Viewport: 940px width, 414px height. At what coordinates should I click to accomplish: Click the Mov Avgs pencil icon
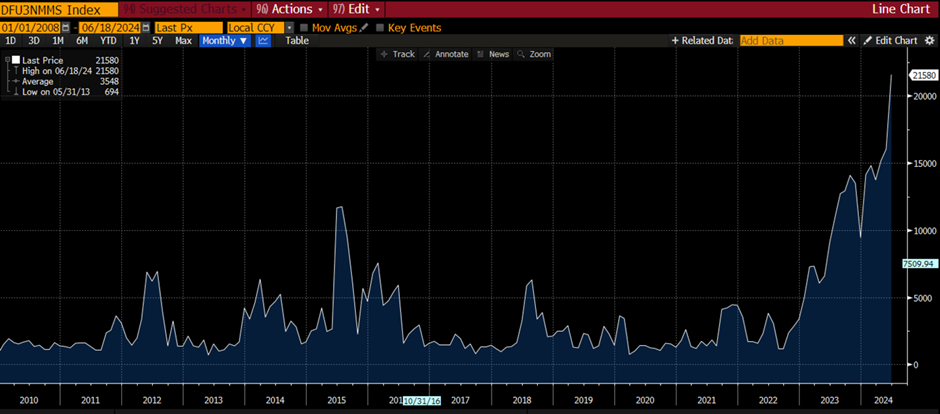(x=364, y=28)
